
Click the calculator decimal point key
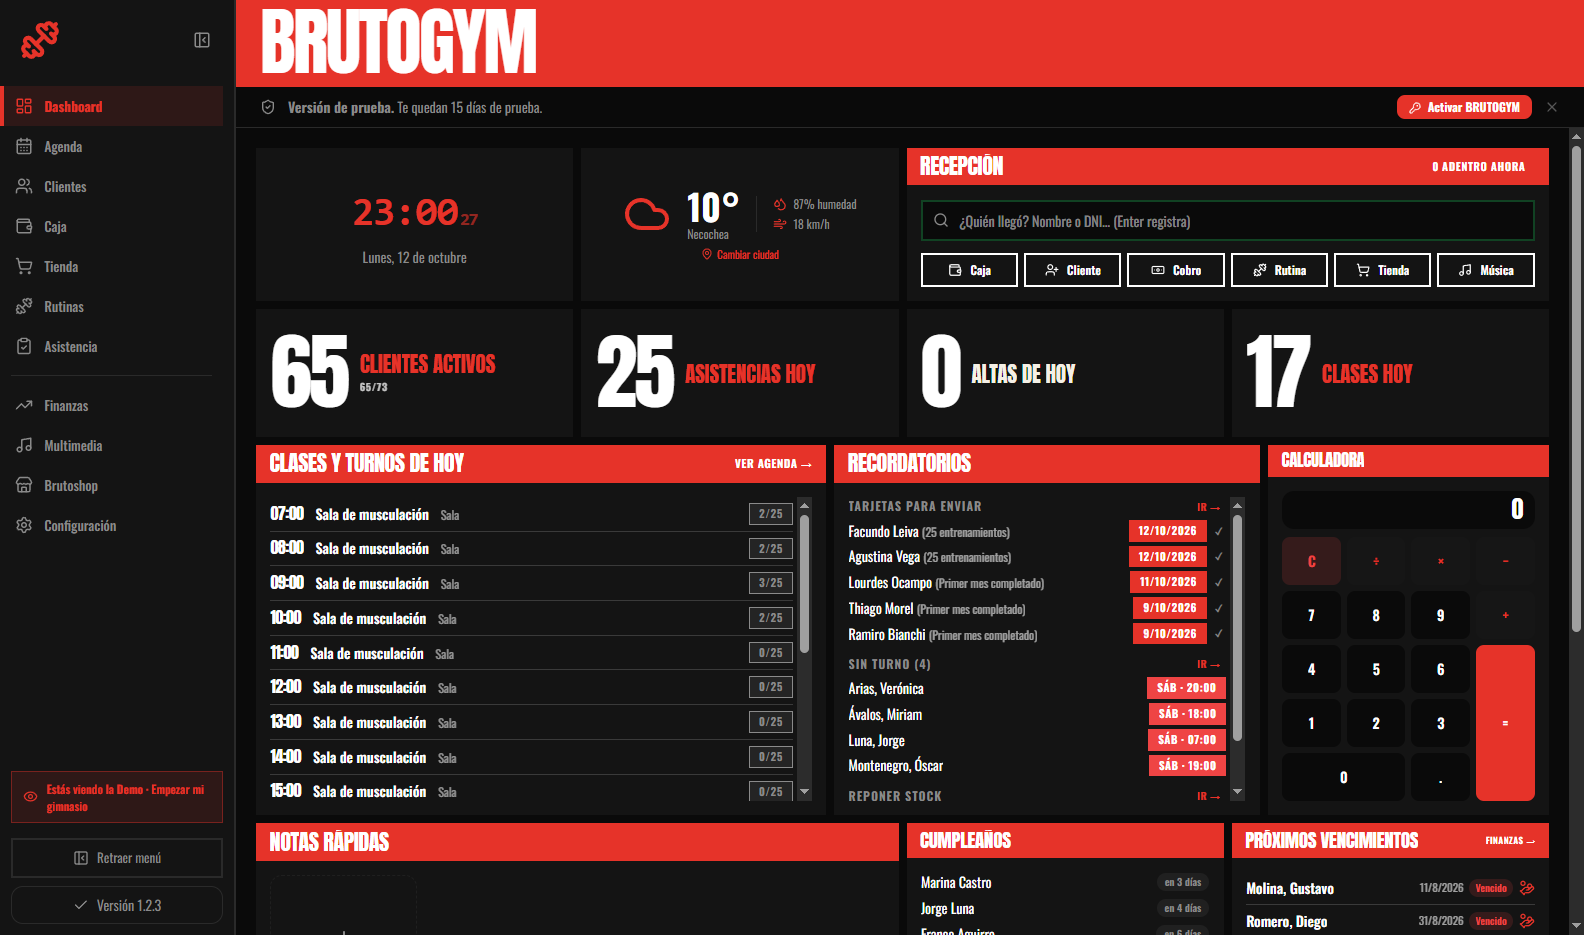pos(1440,777)
